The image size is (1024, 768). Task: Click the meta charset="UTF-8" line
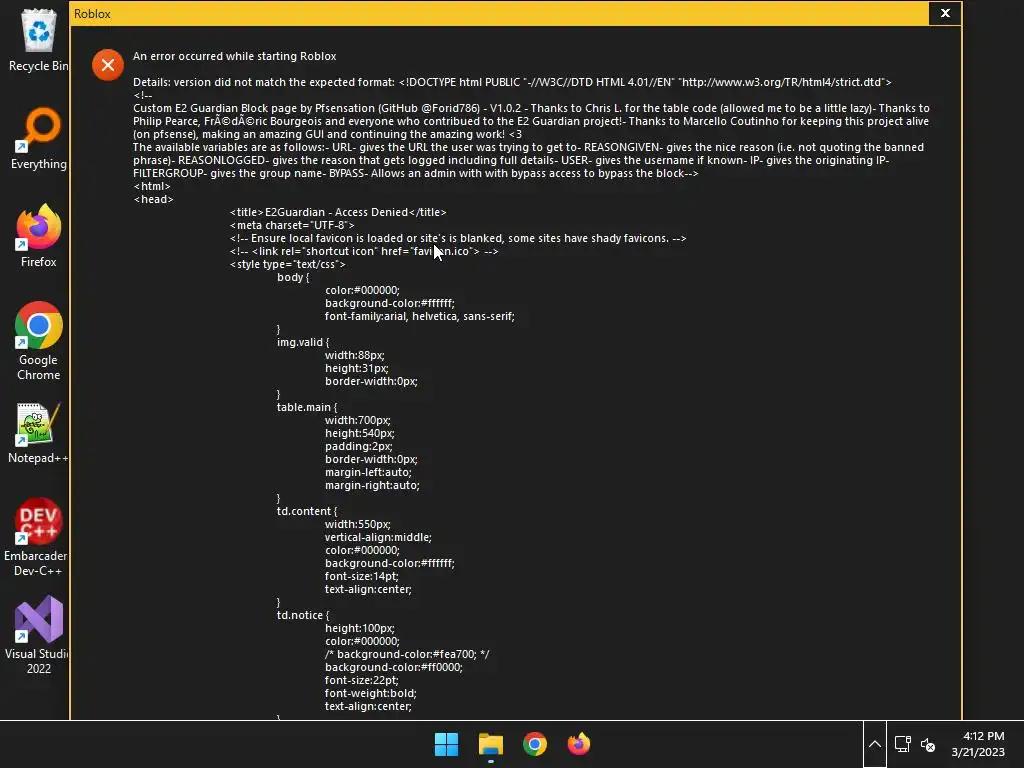coord(292,225)
